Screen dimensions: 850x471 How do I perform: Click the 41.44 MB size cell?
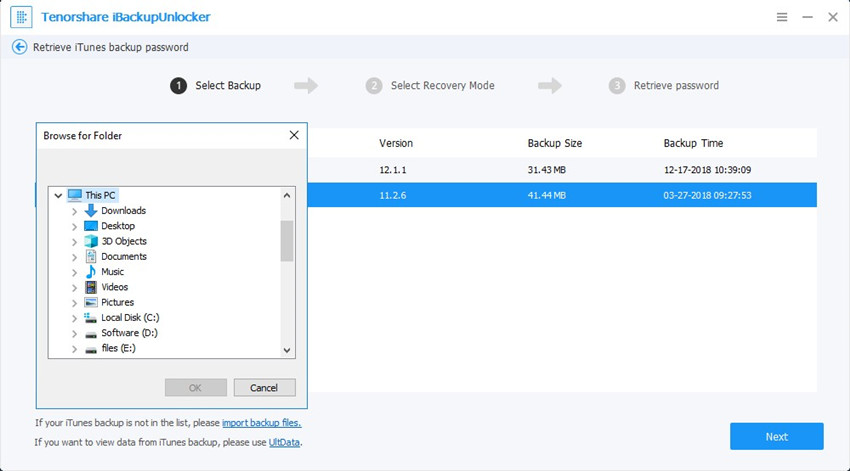tap(546, 195)
